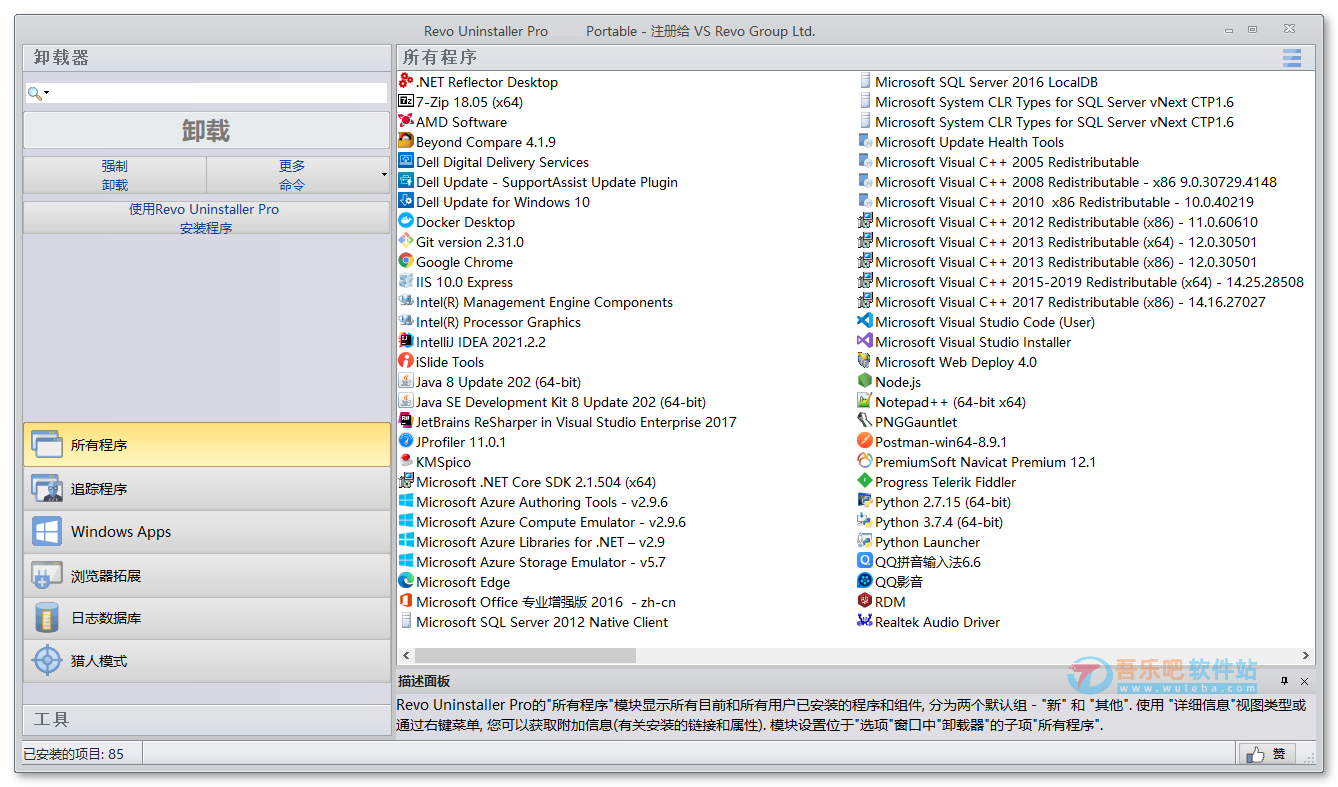This screenshot has width=1338, height=787.
Task: Select the Visual Studio Code icon
Action: (x=865, y=322)
